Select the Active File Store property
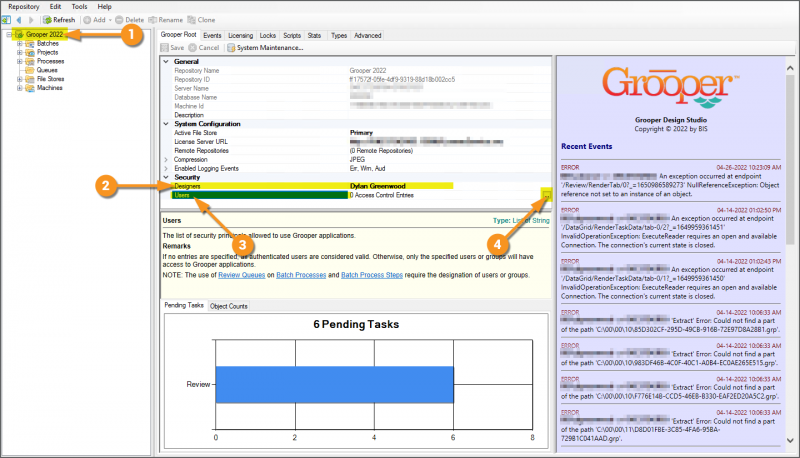 [361, 133]
